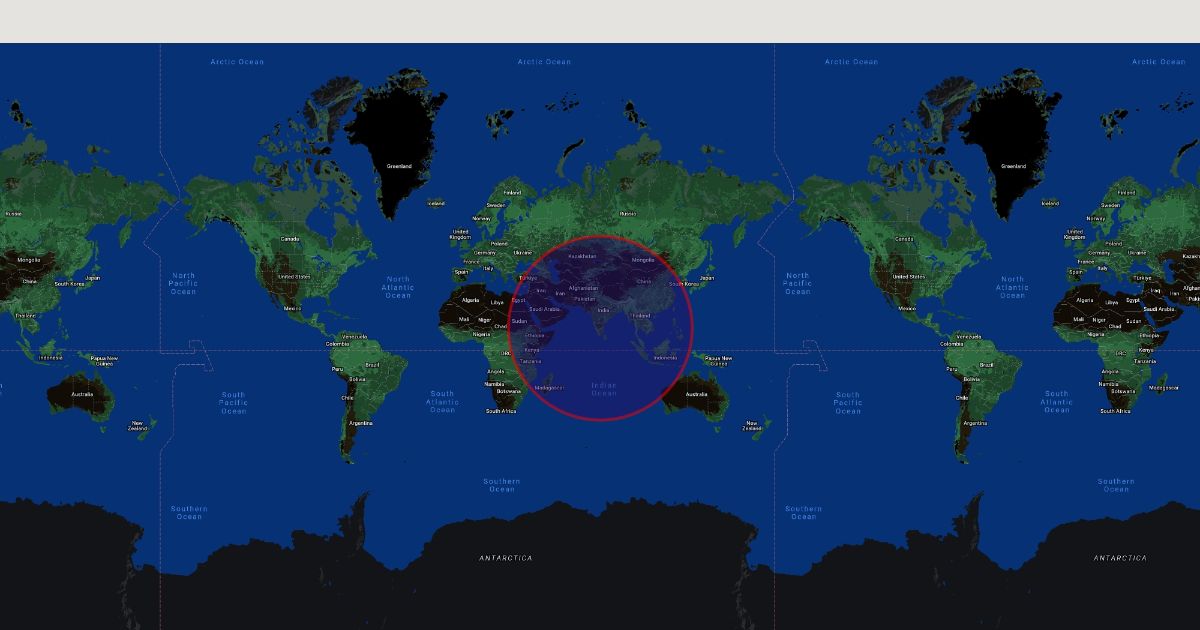The height and width of the screenshot is (630, 1200).
Task: Select Ethiopia label inside the red circle
Action: tap(536, 335)
